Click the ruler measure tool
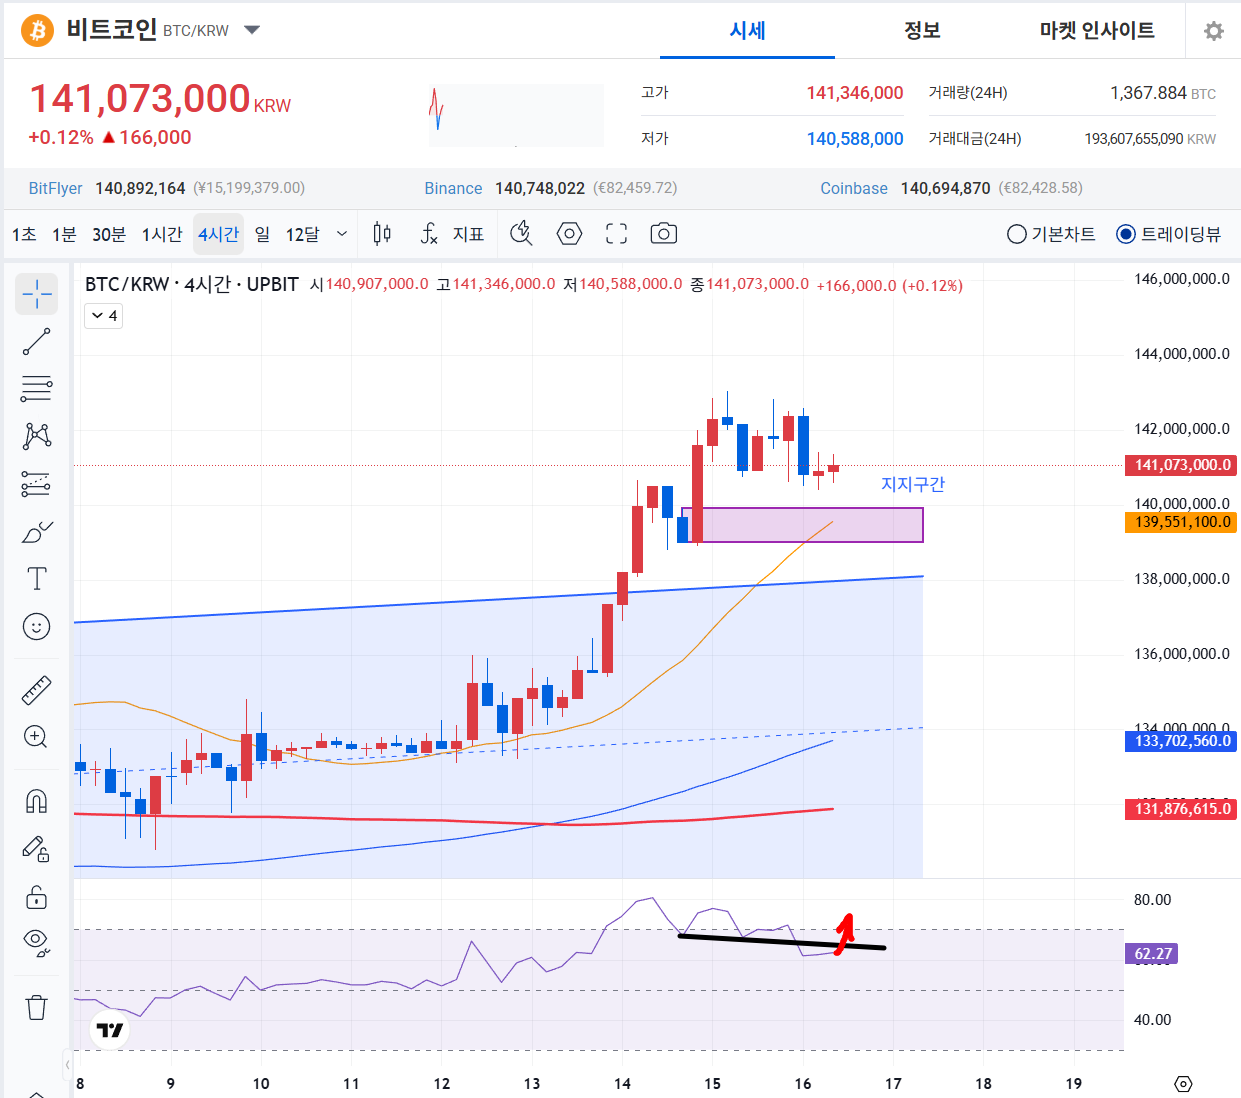Screen dimensions: 1241x1098 point(37,690)
